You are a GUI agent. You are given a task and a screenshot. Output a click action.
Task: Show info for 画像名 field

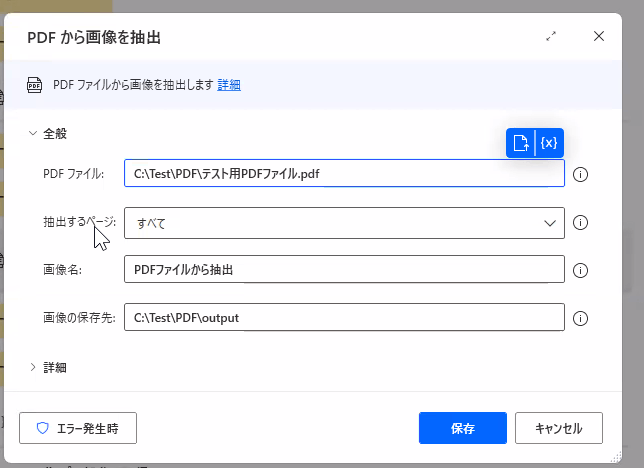click(x=580, y=270)
